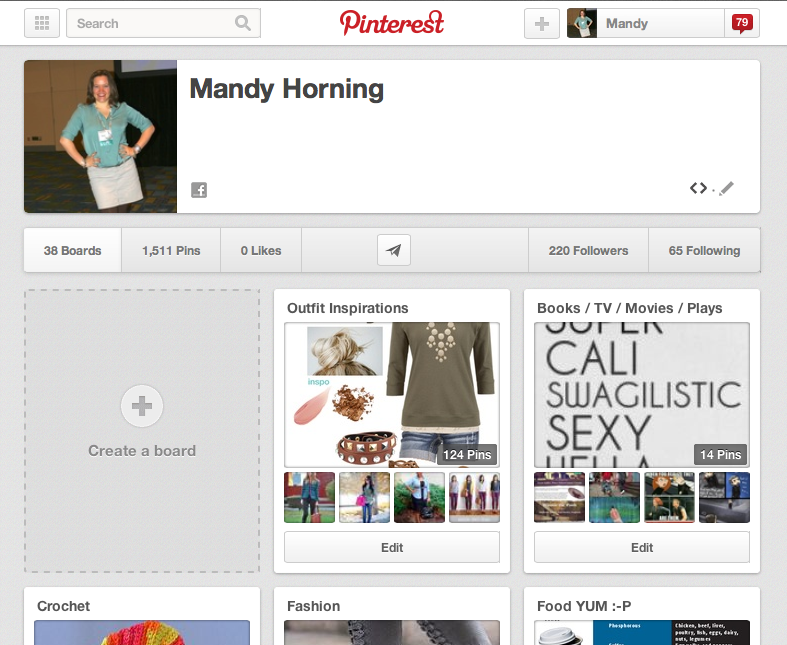Click the Mandy Horning profile photo
The width and height of the screenshot is (787, 645).
click(x=100, y=137)
